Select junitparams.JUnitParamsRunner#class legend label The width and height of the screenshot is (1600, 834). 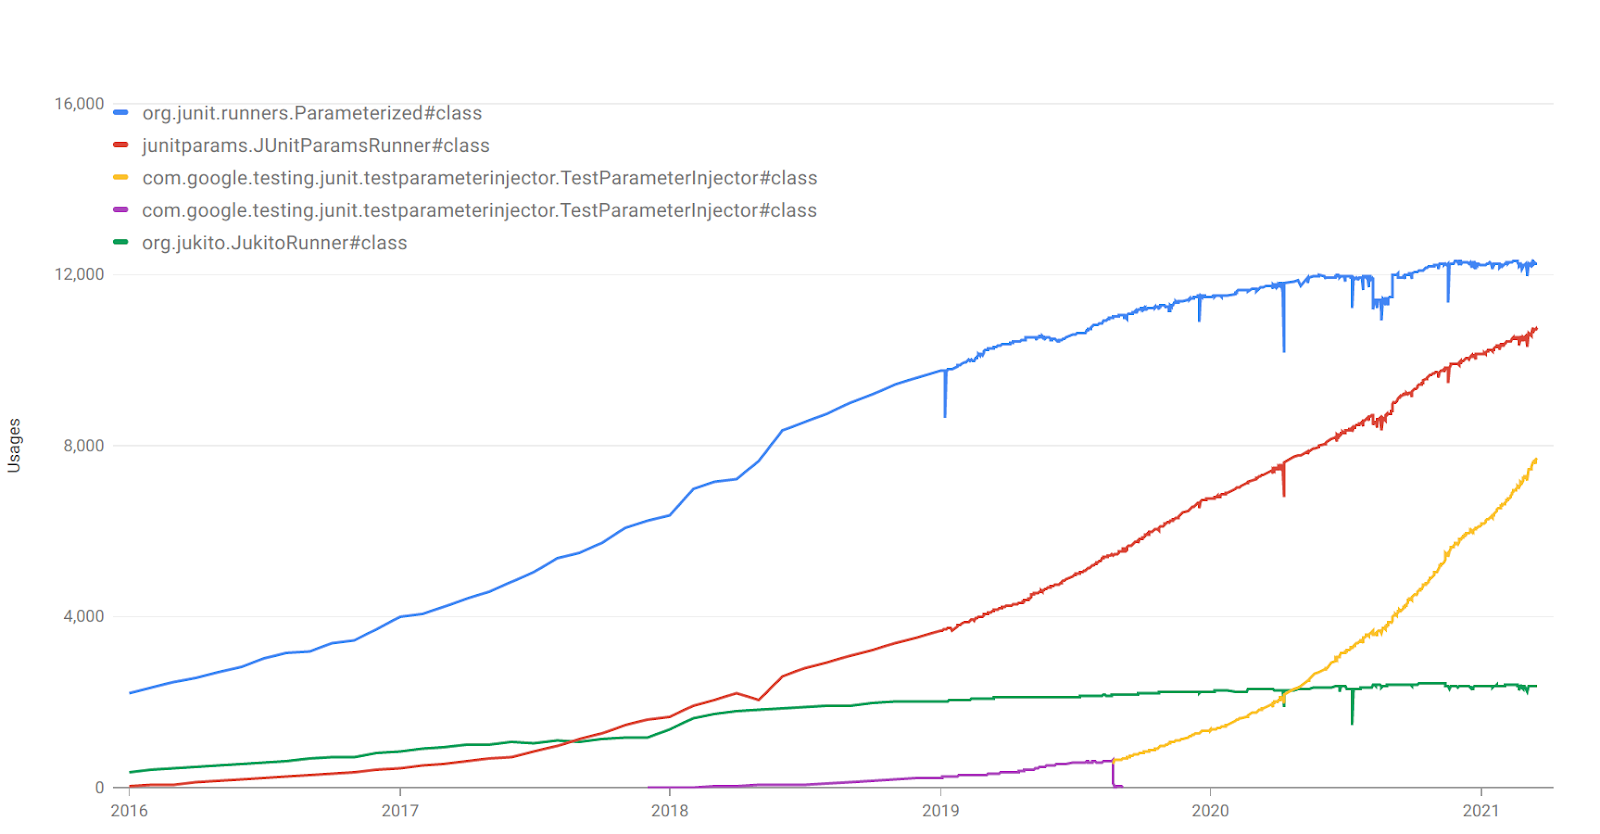[x=316, y=146]
